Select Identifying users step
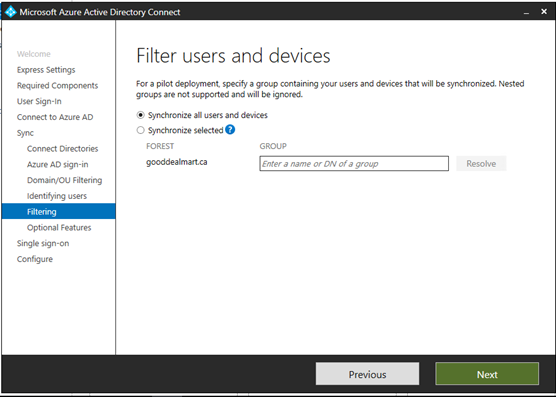The image size is (556, 397). pyautogui.click(x=57, y=196)
